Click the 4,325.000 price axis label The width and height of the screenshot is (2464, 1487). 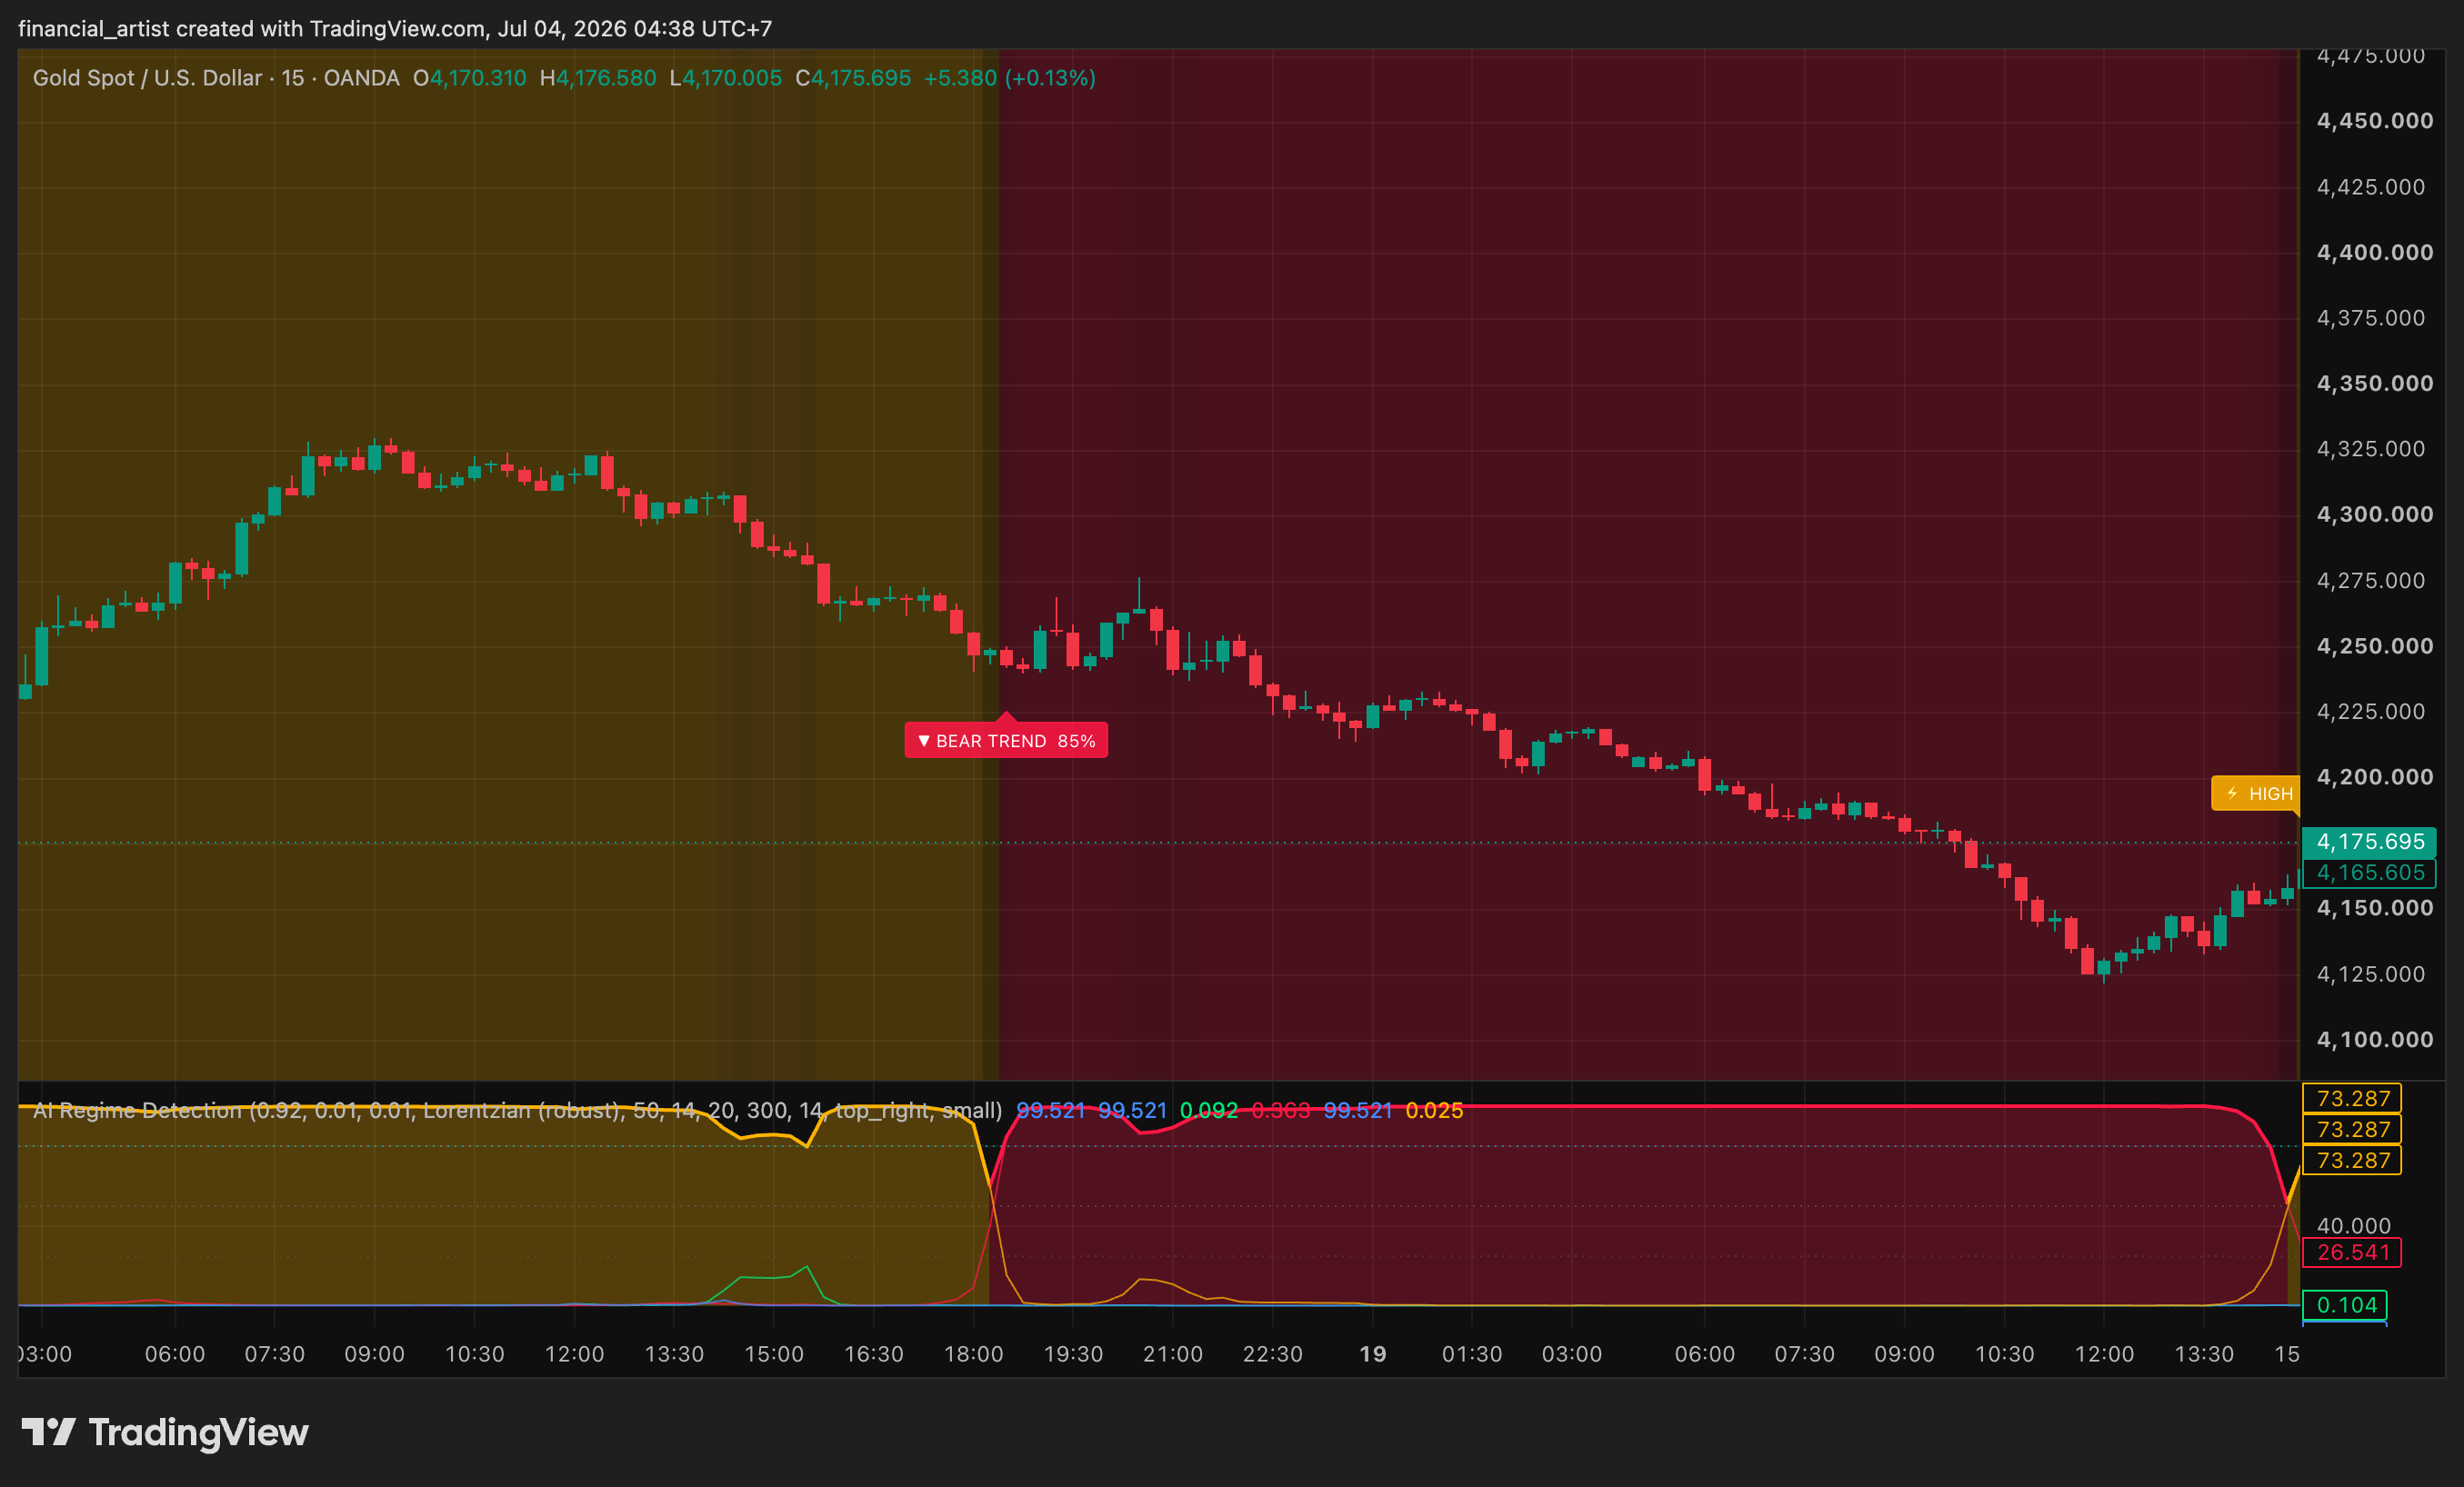click(2371, 449)
